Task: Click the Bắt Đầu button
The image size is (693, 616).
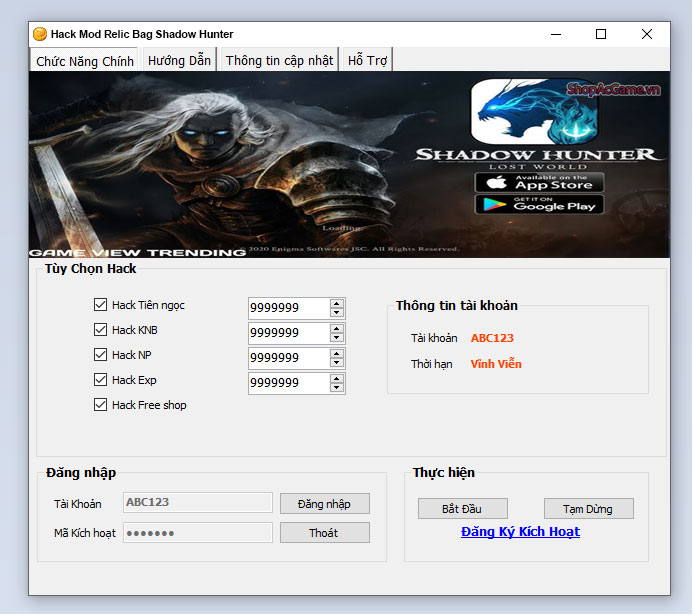Action: [463, 509]
